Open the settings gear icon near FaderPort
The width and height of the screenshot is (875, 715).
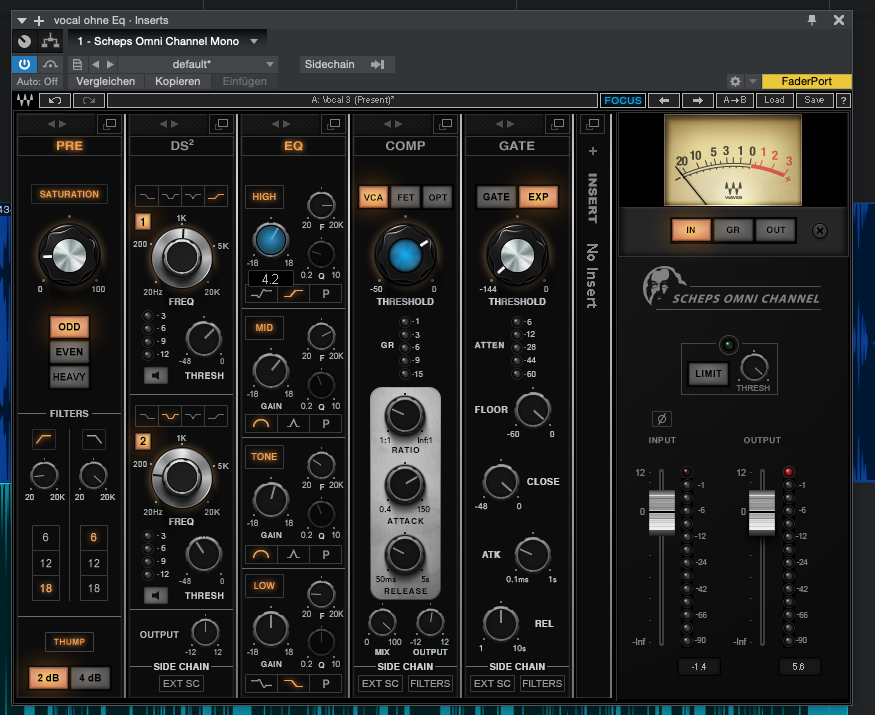(x=735, y=82)
